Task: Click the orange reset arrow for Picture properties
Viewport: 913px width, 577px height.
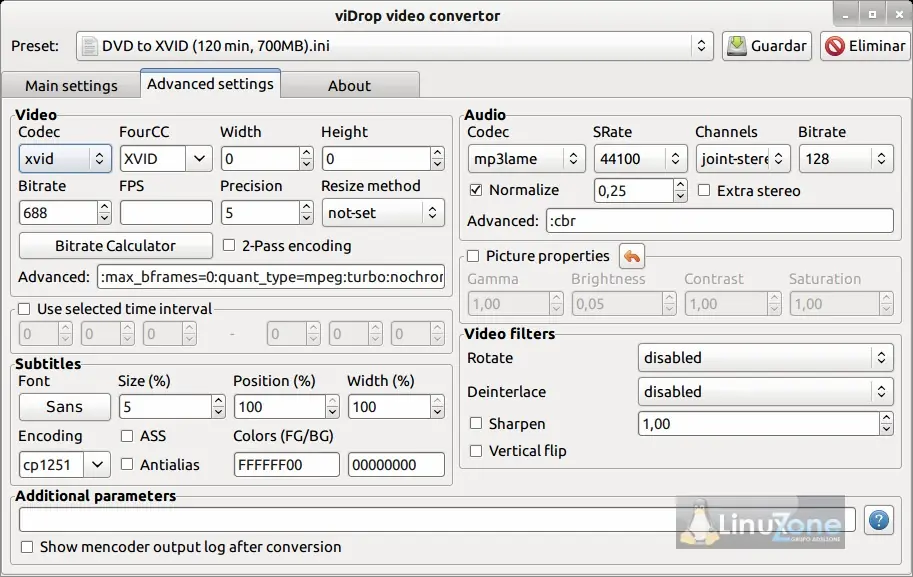Action: click(x=632, y=256)
